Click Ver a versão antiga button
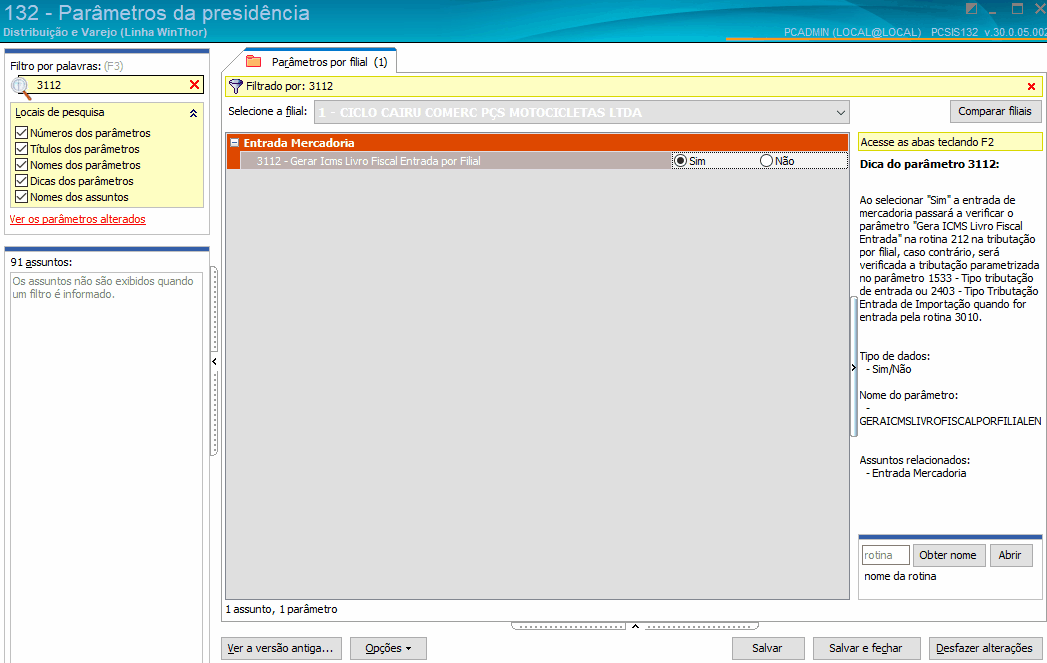 coord(280,648)
